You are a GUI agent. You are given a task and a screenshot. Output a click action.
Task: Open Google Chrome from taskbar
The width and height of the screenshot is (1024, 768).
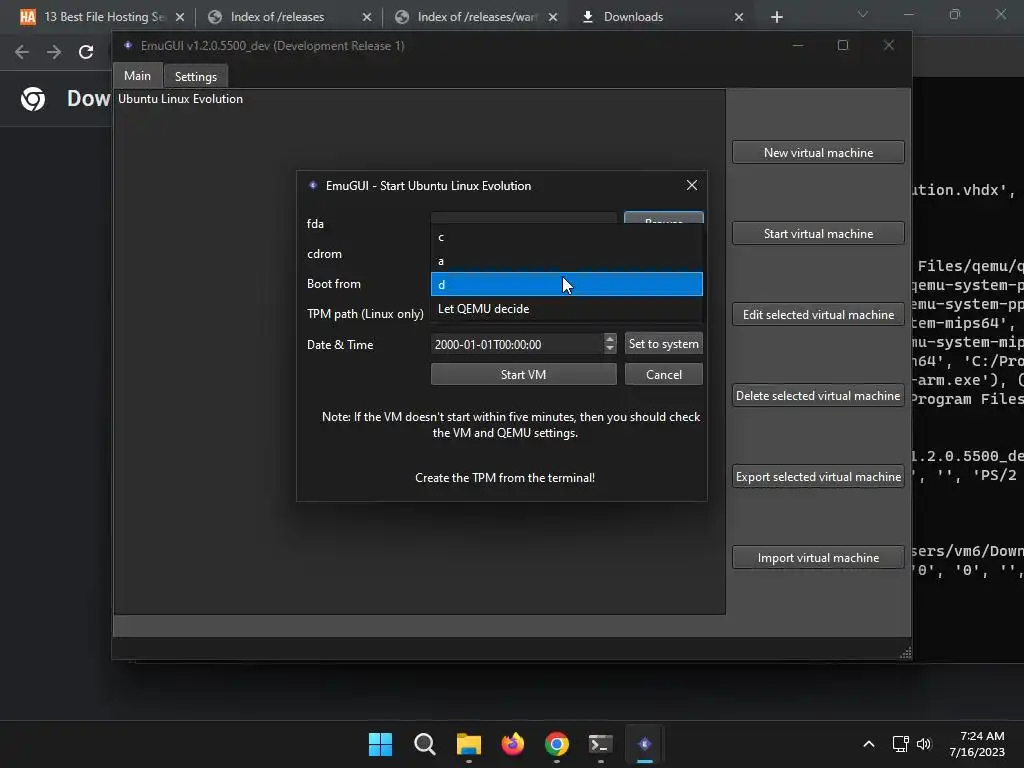(x=556, y=744)
